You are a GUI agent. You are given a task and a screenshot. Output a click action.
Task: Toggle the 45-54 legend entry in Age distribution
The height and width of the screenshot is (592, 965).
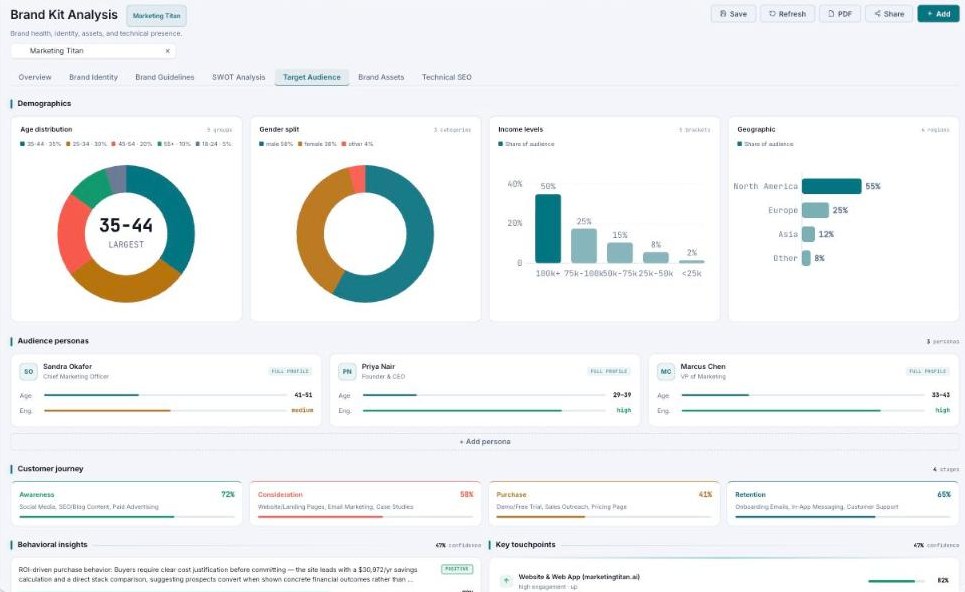pyautogui.click(x=132, y=144)
